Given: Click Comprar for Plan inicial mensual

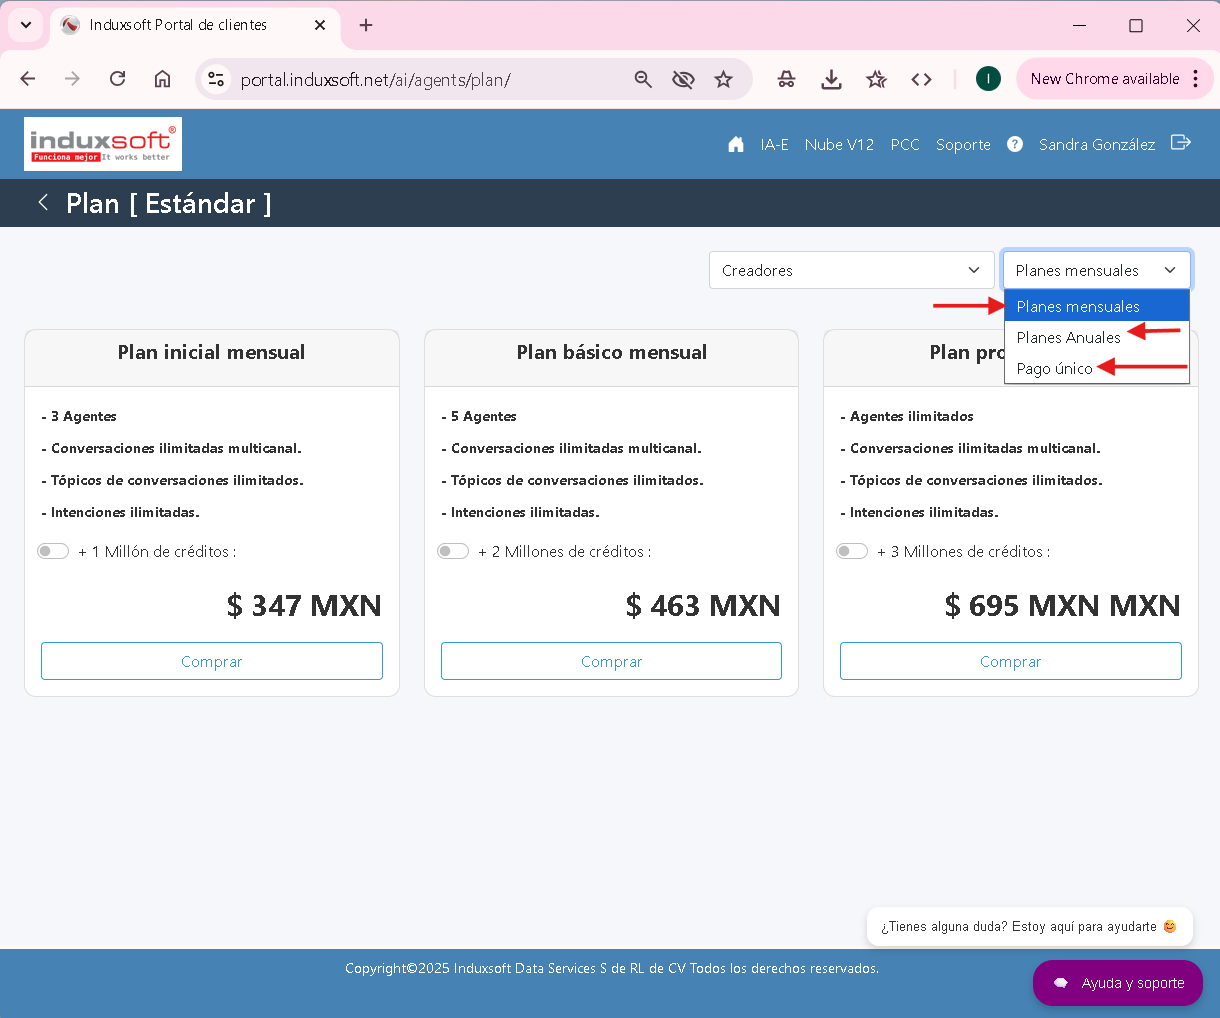Looking at the screenshot, I should pos(212,661).
